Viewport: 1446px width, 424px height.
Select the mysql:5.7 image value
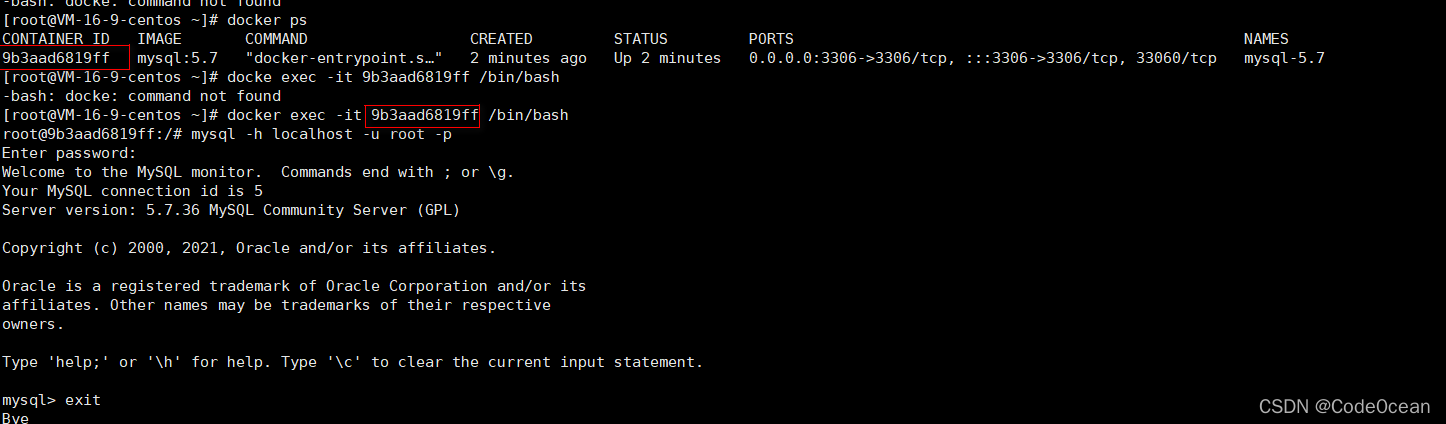[x=177, y=58]
